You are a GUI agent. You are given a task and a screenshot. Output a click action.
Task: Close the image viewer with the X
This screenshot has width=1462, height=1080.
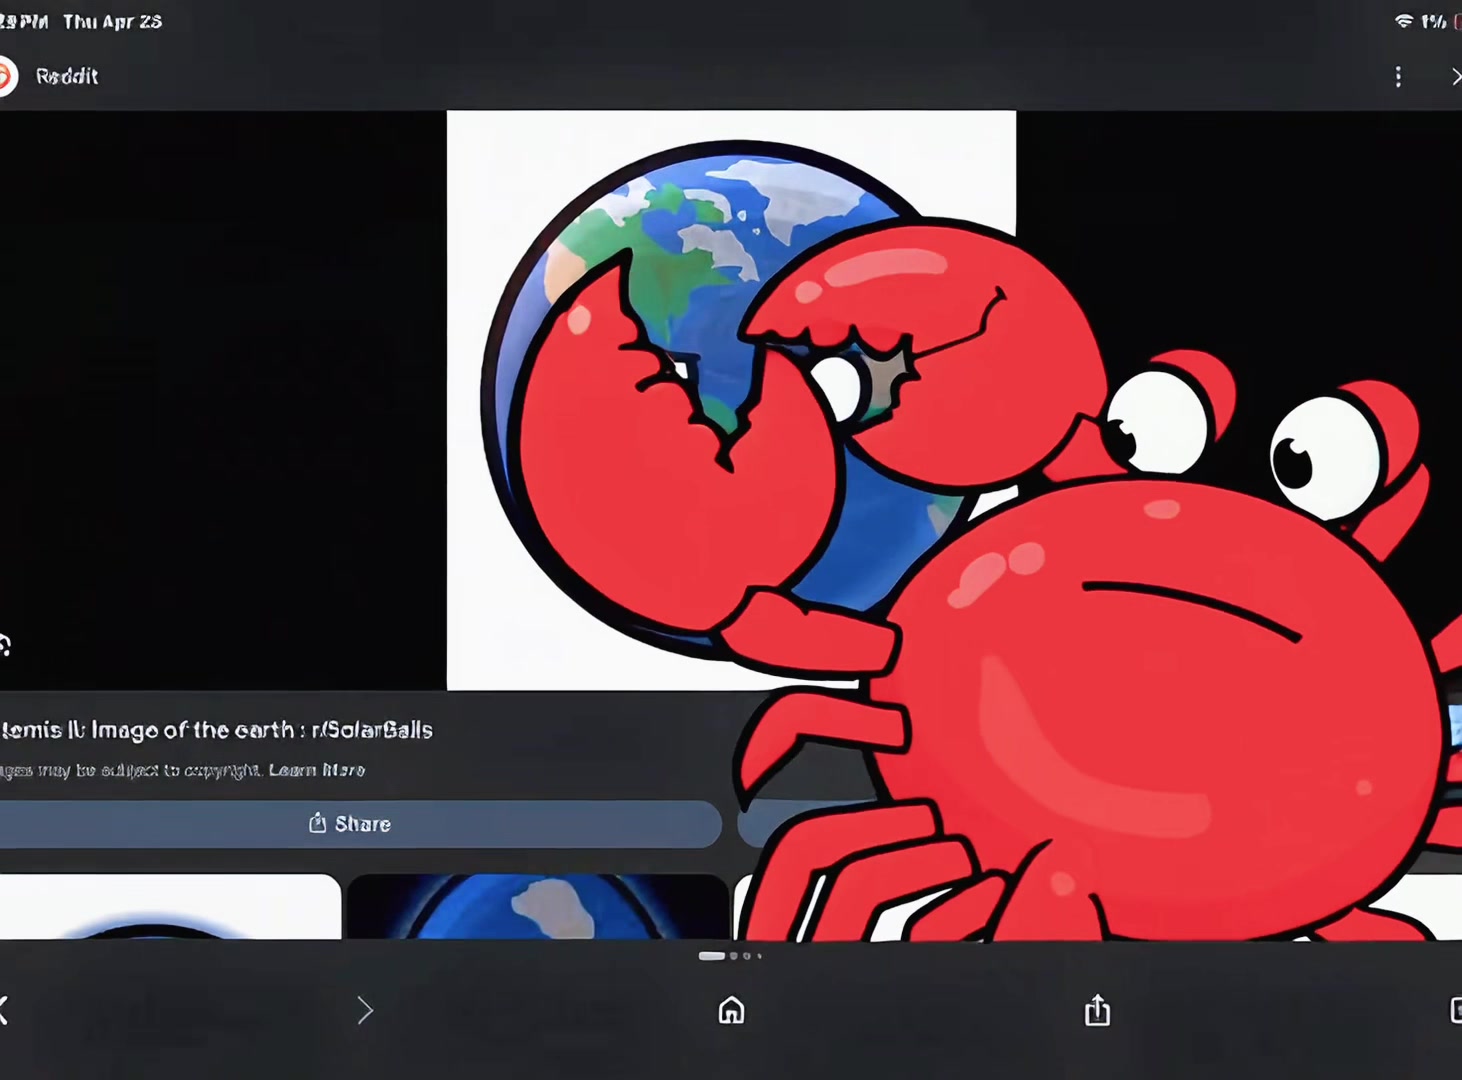[x=1455, y=77]
